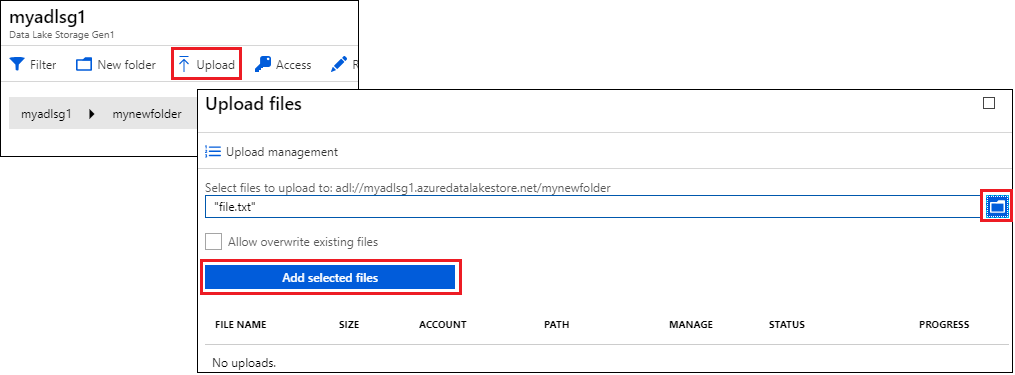Click the Upload arrow icon
This screenshot has height=375, width=1015.
[184, 65]
